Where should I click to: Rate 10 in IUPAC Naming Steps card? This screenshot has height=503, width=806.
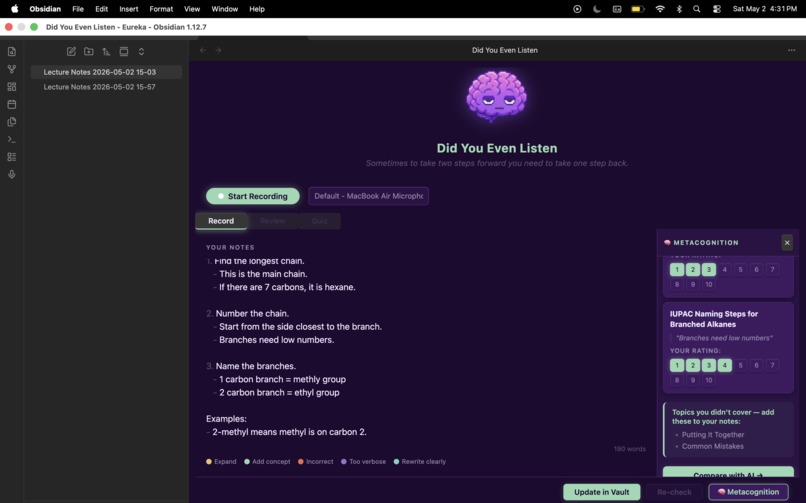click(x=709, y=380)
